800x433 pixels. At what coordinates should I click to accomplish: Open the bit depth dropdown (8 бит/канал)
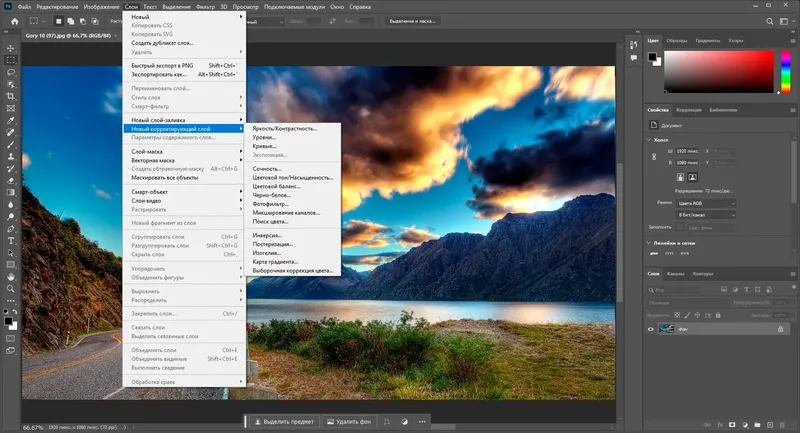[704, 214]
